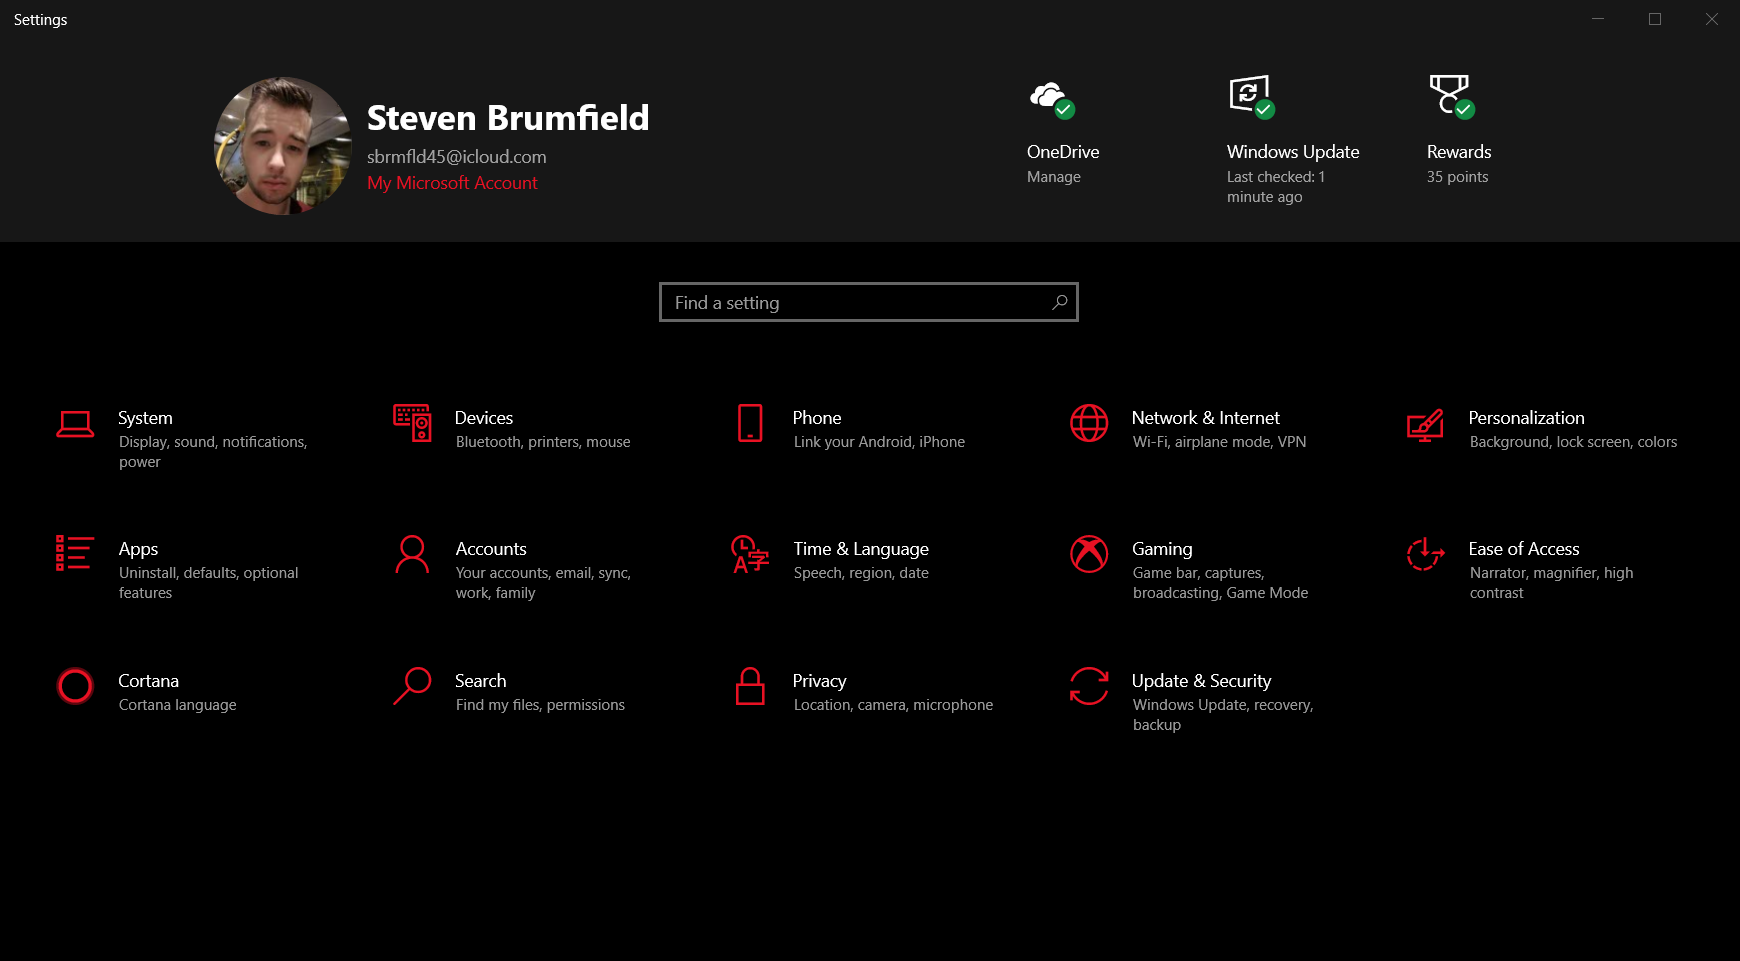Click the Privacy category title
1740x961 pixels.
coord(819,681)
